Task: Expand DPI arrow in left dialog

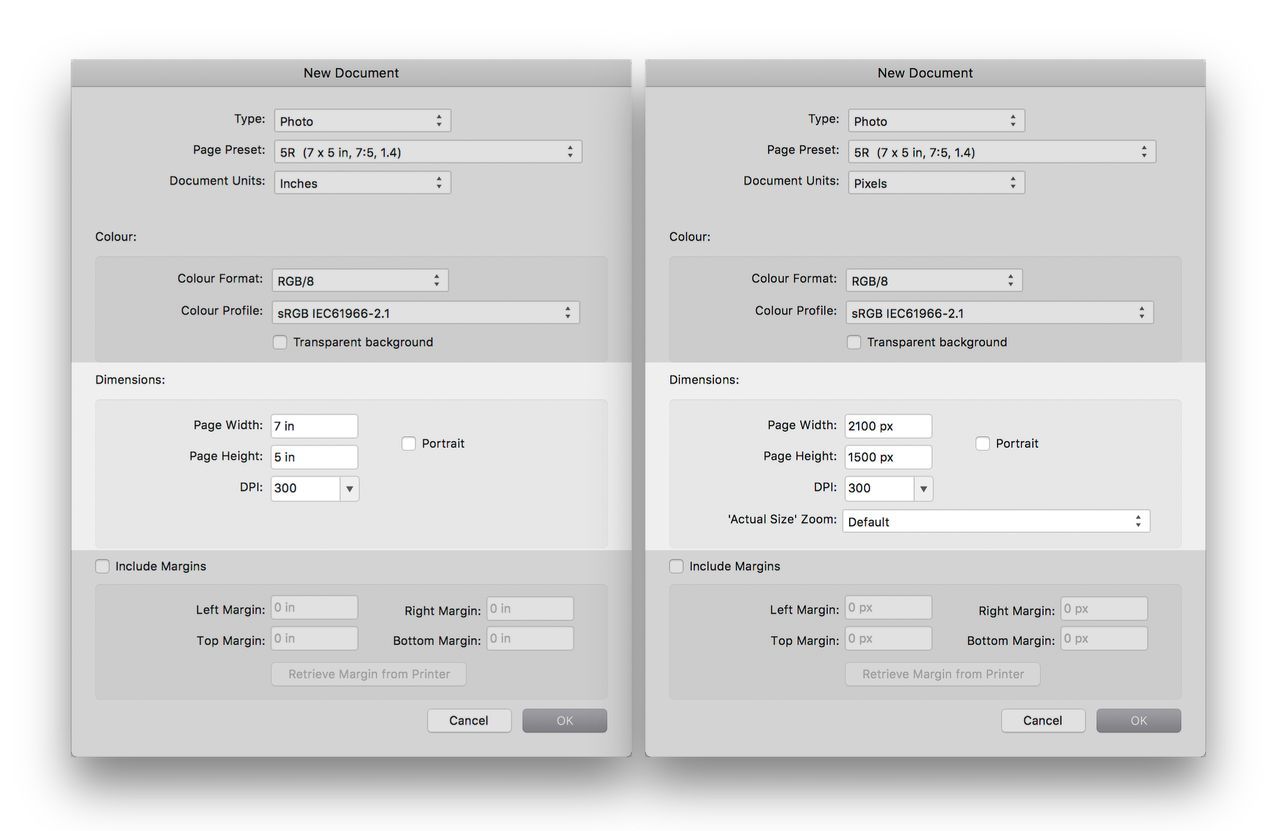Action: (349, 488)
